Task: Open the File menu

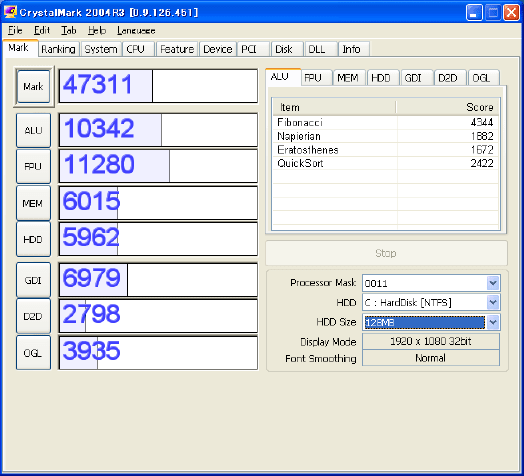Action: [15, 30]
